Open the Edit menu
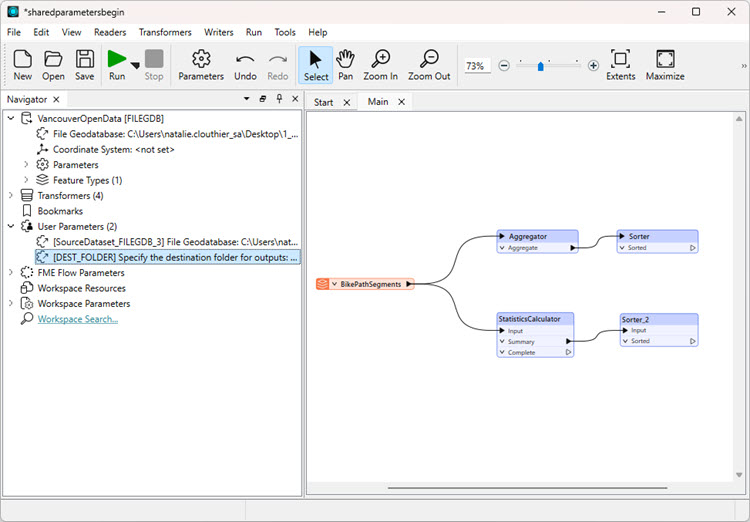This screenshot has width=750, height=522. click(41, 32)
